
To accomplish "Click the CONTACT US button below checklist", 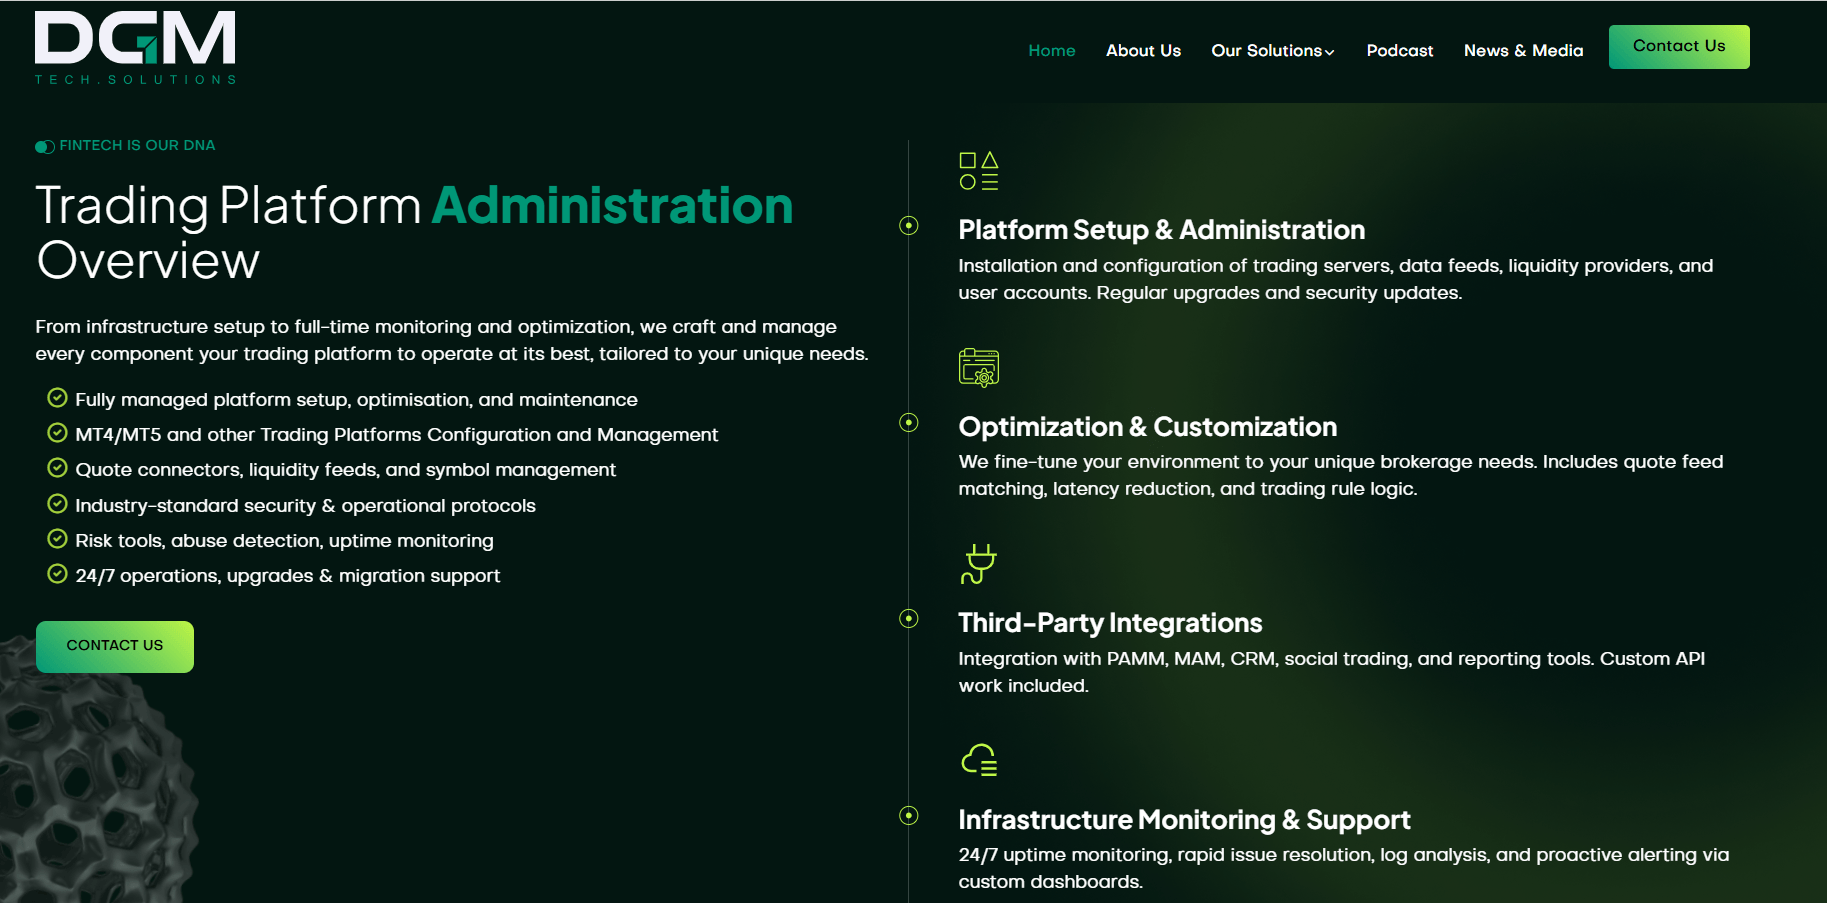I will click(115, 647).
